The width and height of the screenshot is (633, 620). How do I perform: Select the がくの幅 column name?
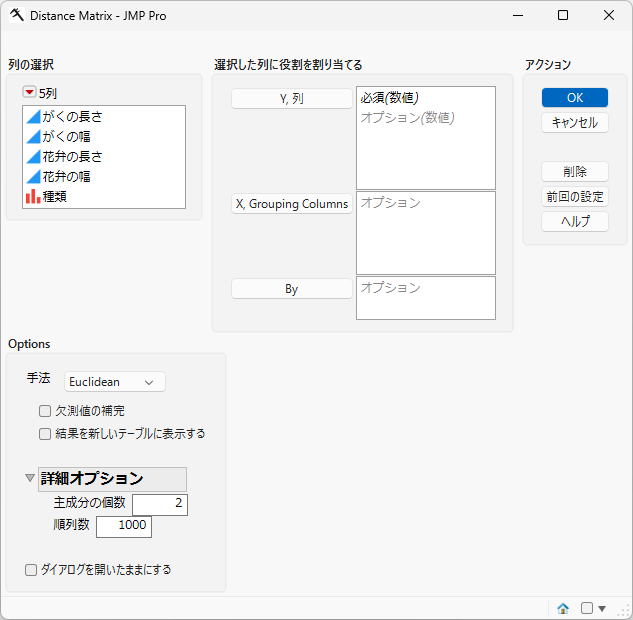[x=66, y=136]
